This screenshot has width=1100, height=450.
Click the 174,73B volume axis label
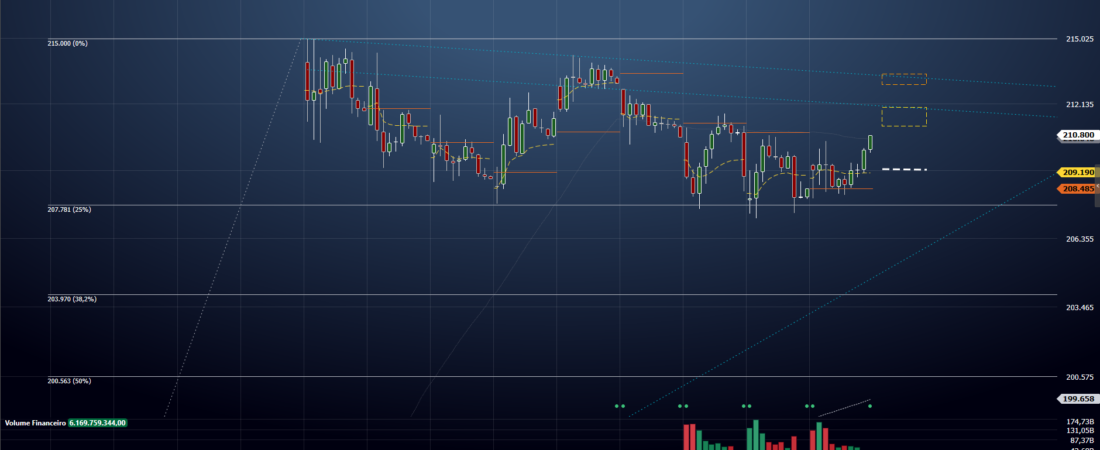coord(1079,421)
